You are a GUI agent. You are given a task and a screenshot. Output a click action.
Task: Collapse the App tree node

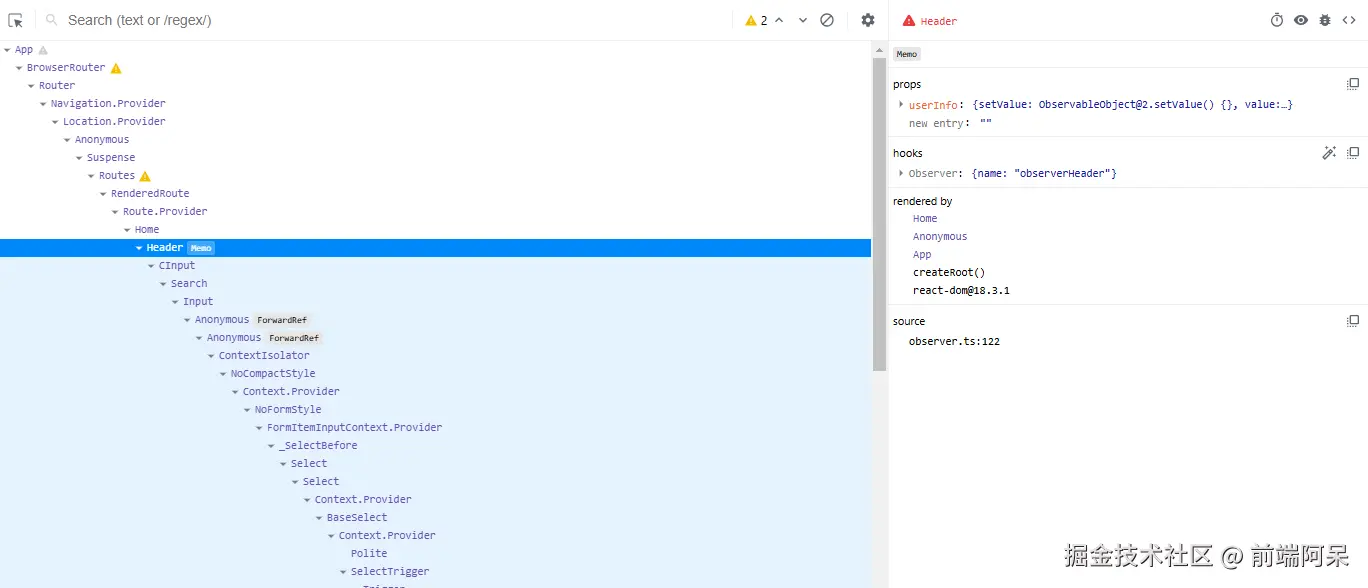tap(8, 50)
